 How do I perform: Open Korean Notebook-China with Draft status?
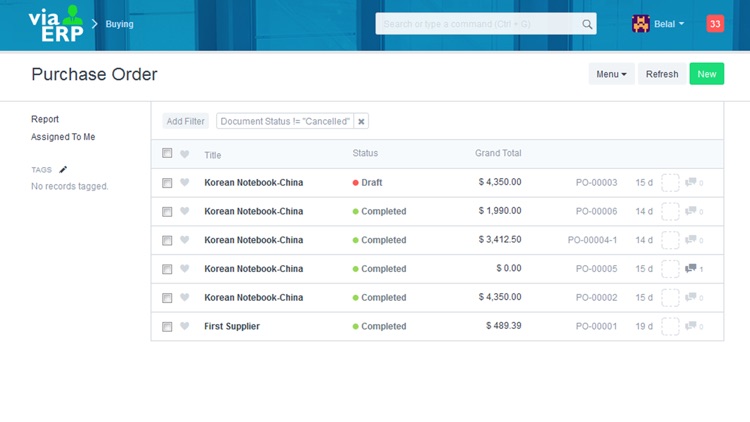tap(254, 182)
